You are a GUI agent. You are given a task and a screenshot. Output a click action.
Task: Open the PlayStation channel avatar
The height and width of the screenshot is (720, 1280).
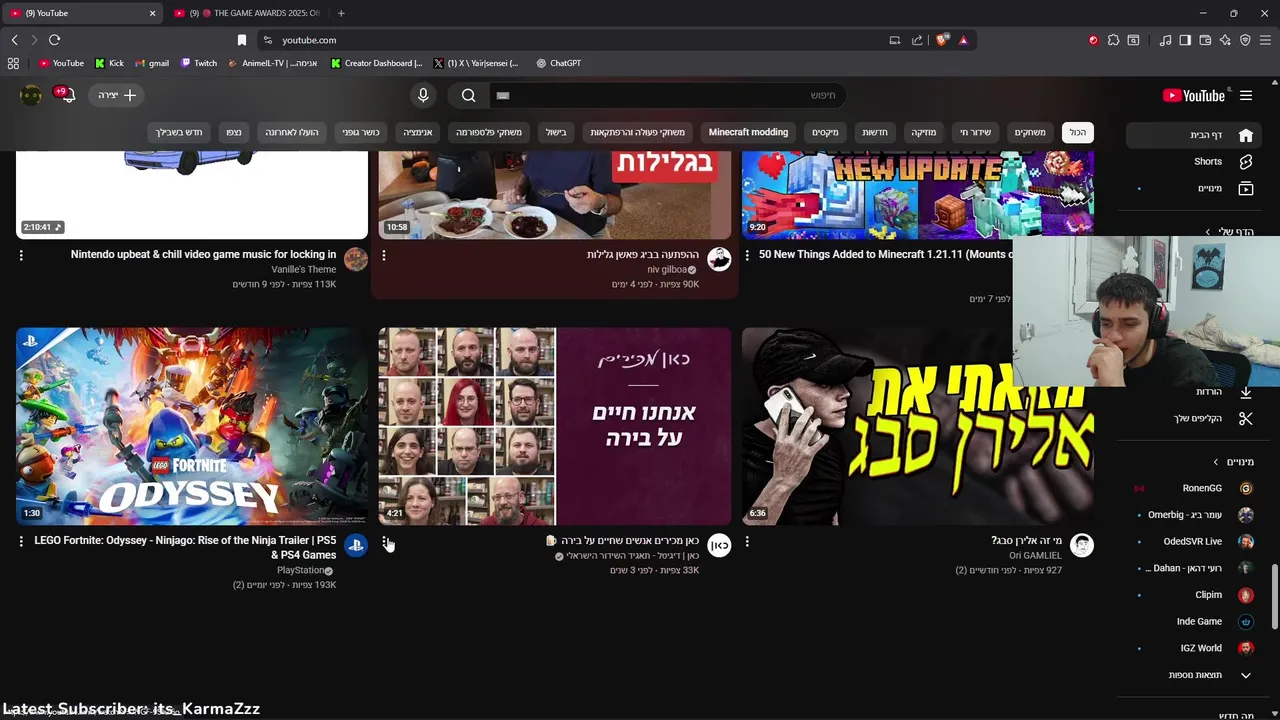point(356,545)
